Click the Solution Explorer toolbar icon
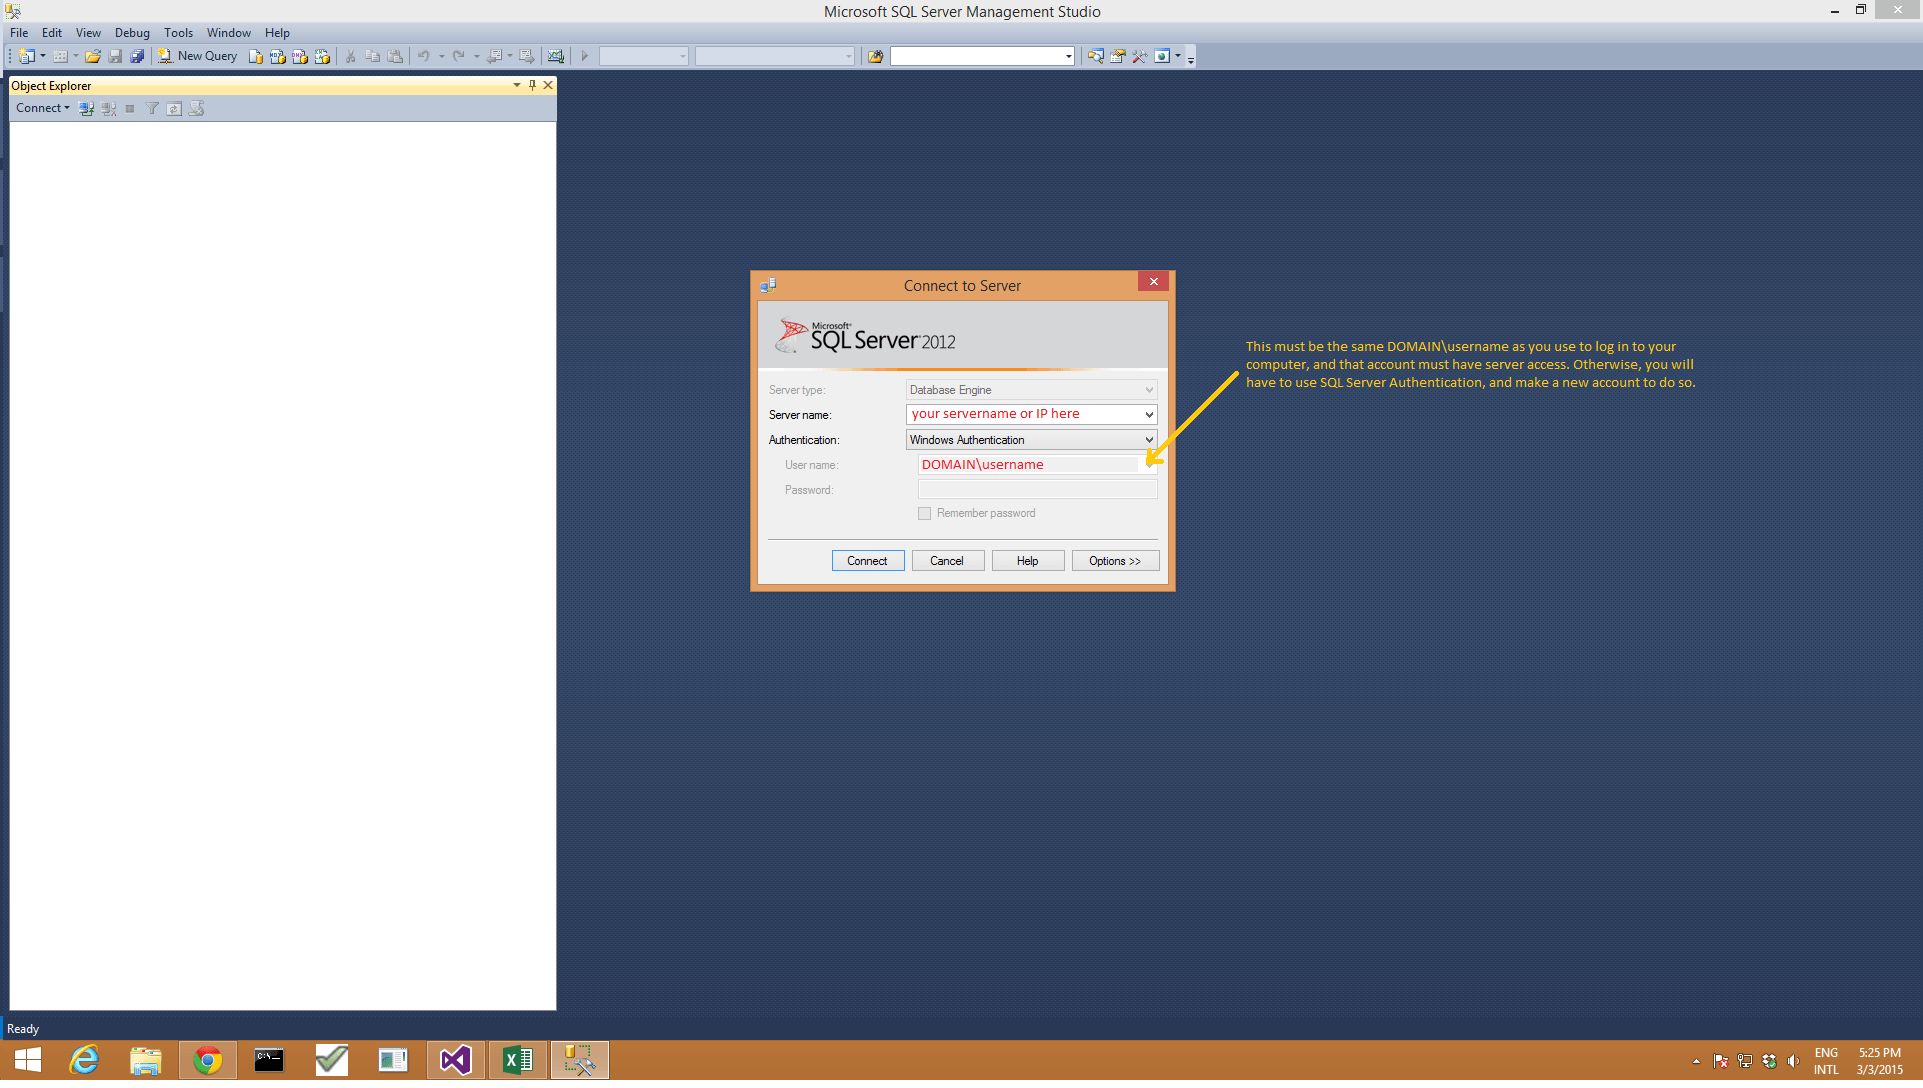 point(1096,56)
